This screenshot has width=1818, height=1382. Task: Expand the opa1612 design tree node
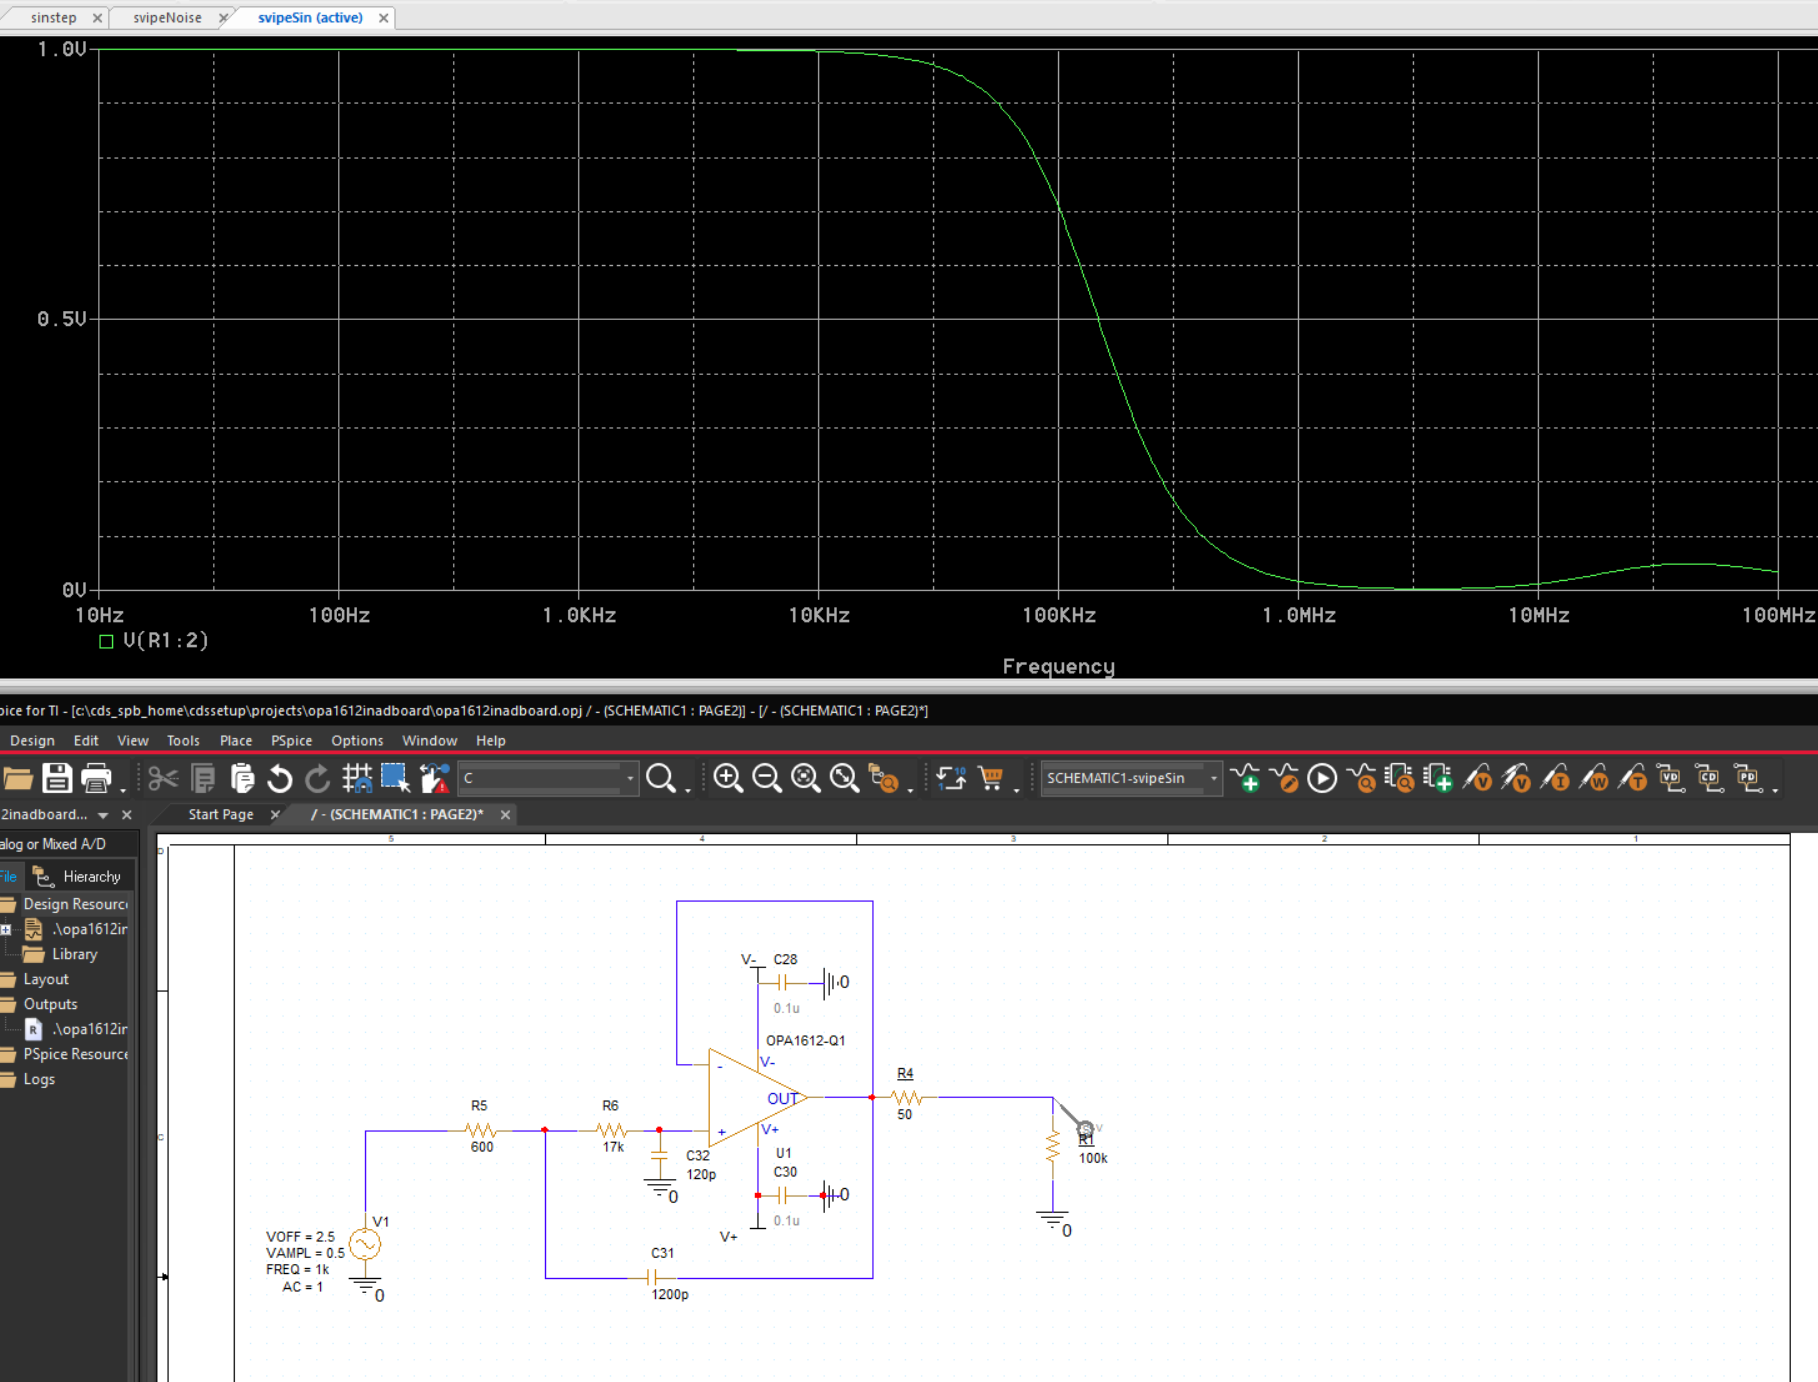(x=6, y=929)
